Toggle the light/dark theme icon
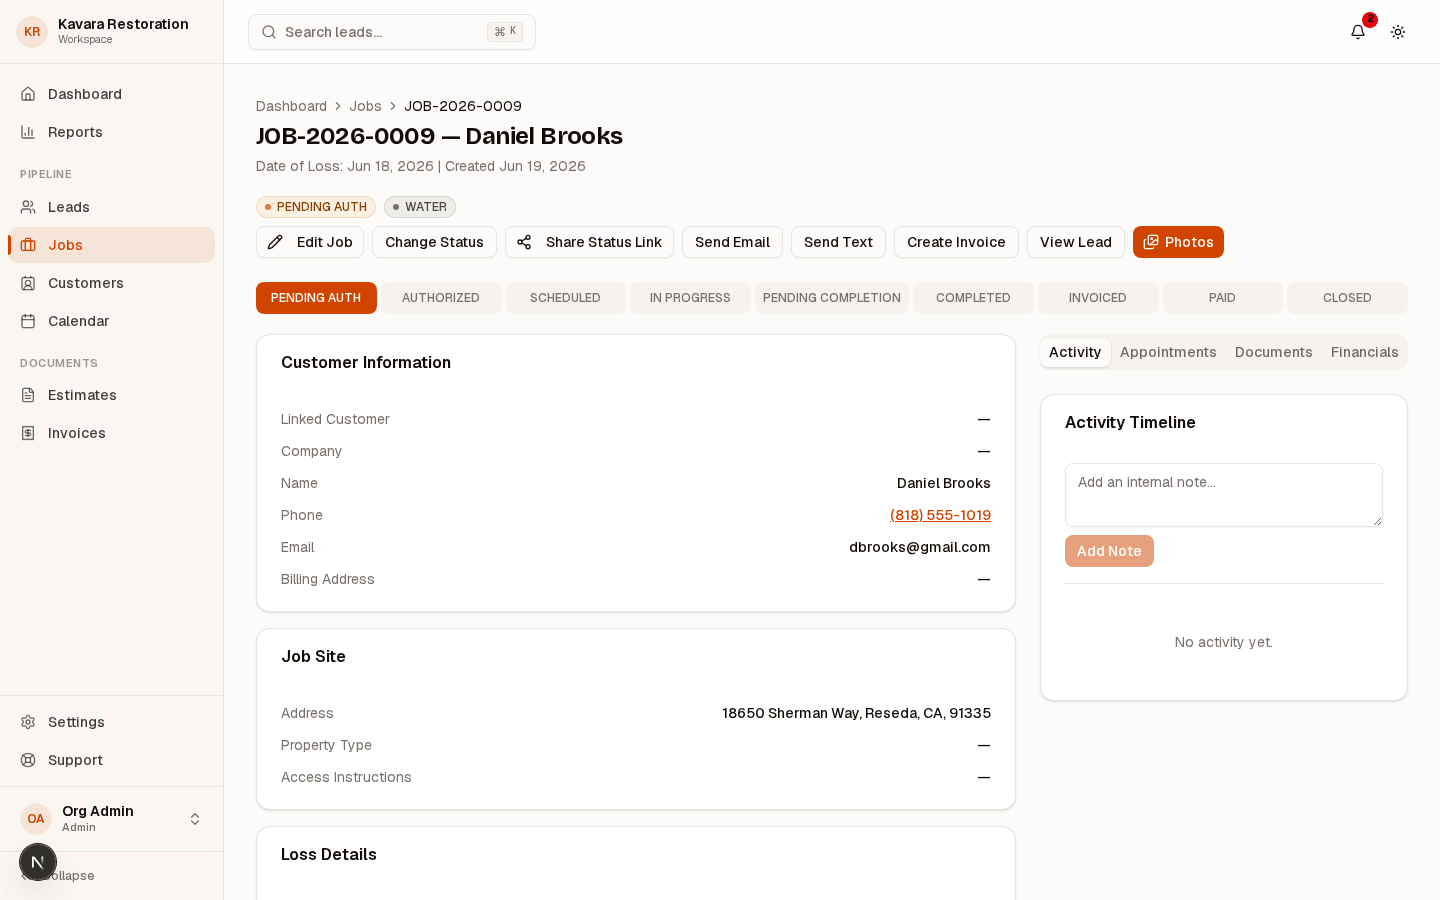This screenshot has height=900, width=1440. click(1398, 32)
